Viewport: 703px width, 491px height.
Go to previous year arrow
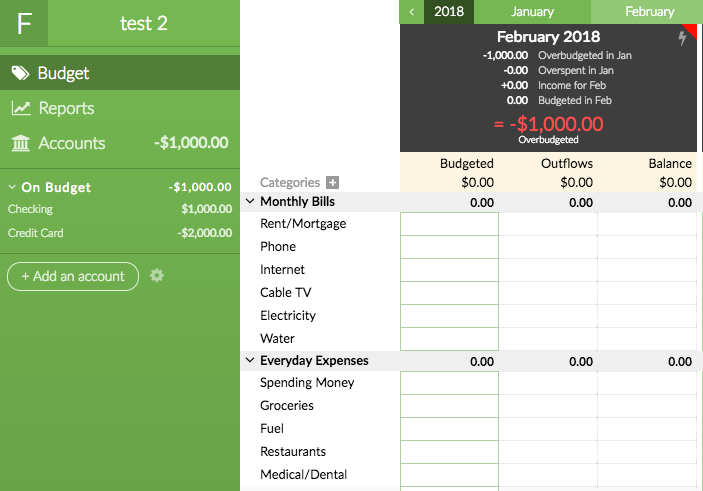[412, 12]
